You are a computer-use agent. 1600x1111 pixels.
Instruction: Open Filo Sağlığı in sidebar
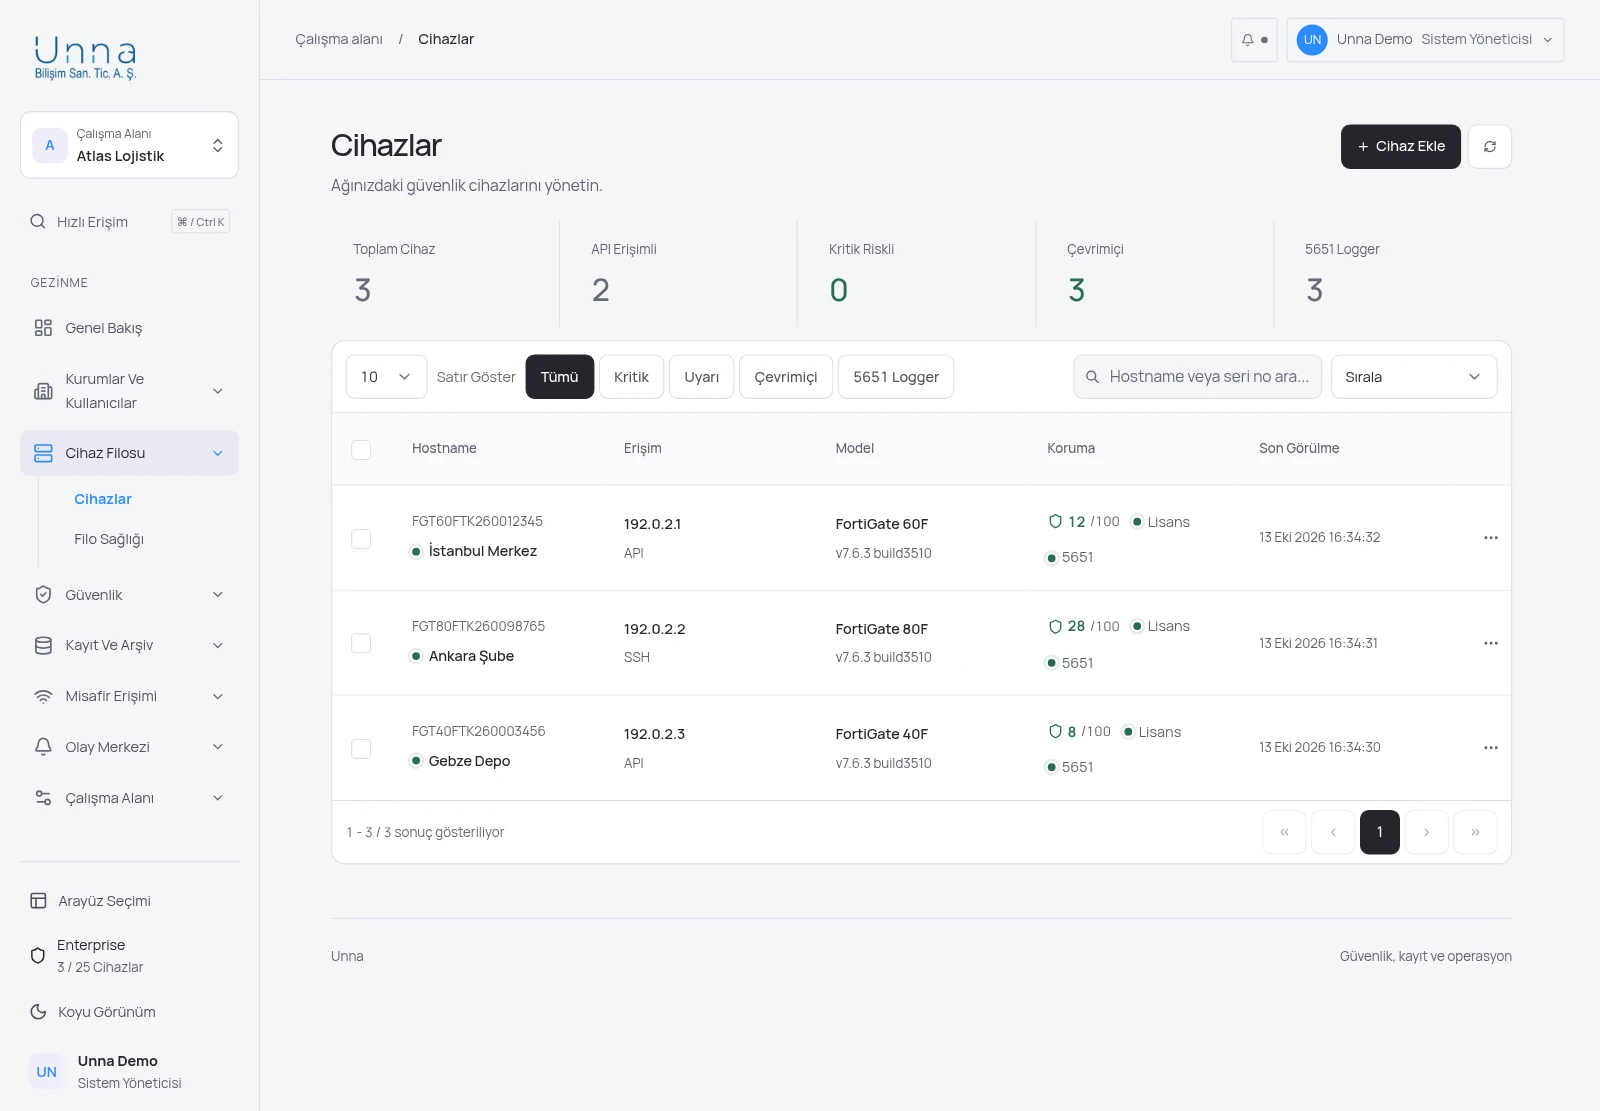(109, 539)
